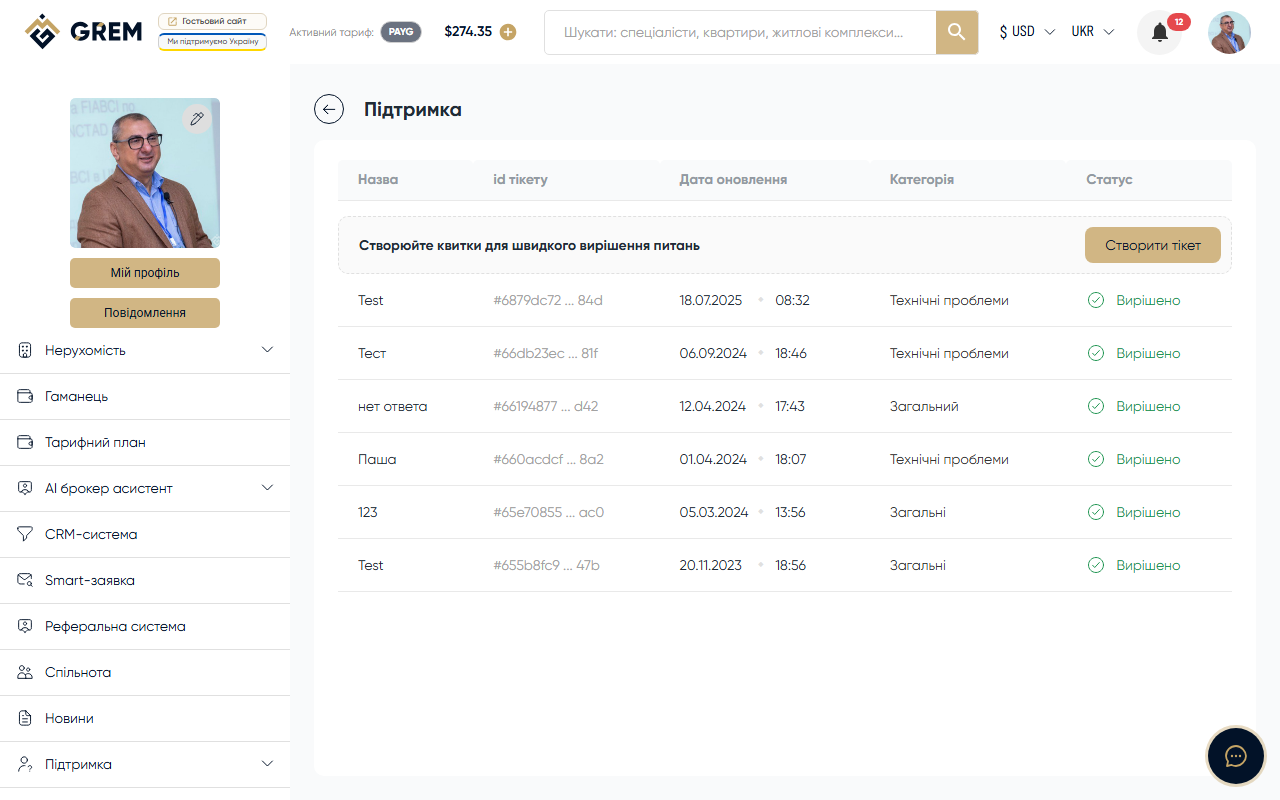
Task: Collapse the Підтримка sidebar section chevron
Action: [x=267, y=763]
